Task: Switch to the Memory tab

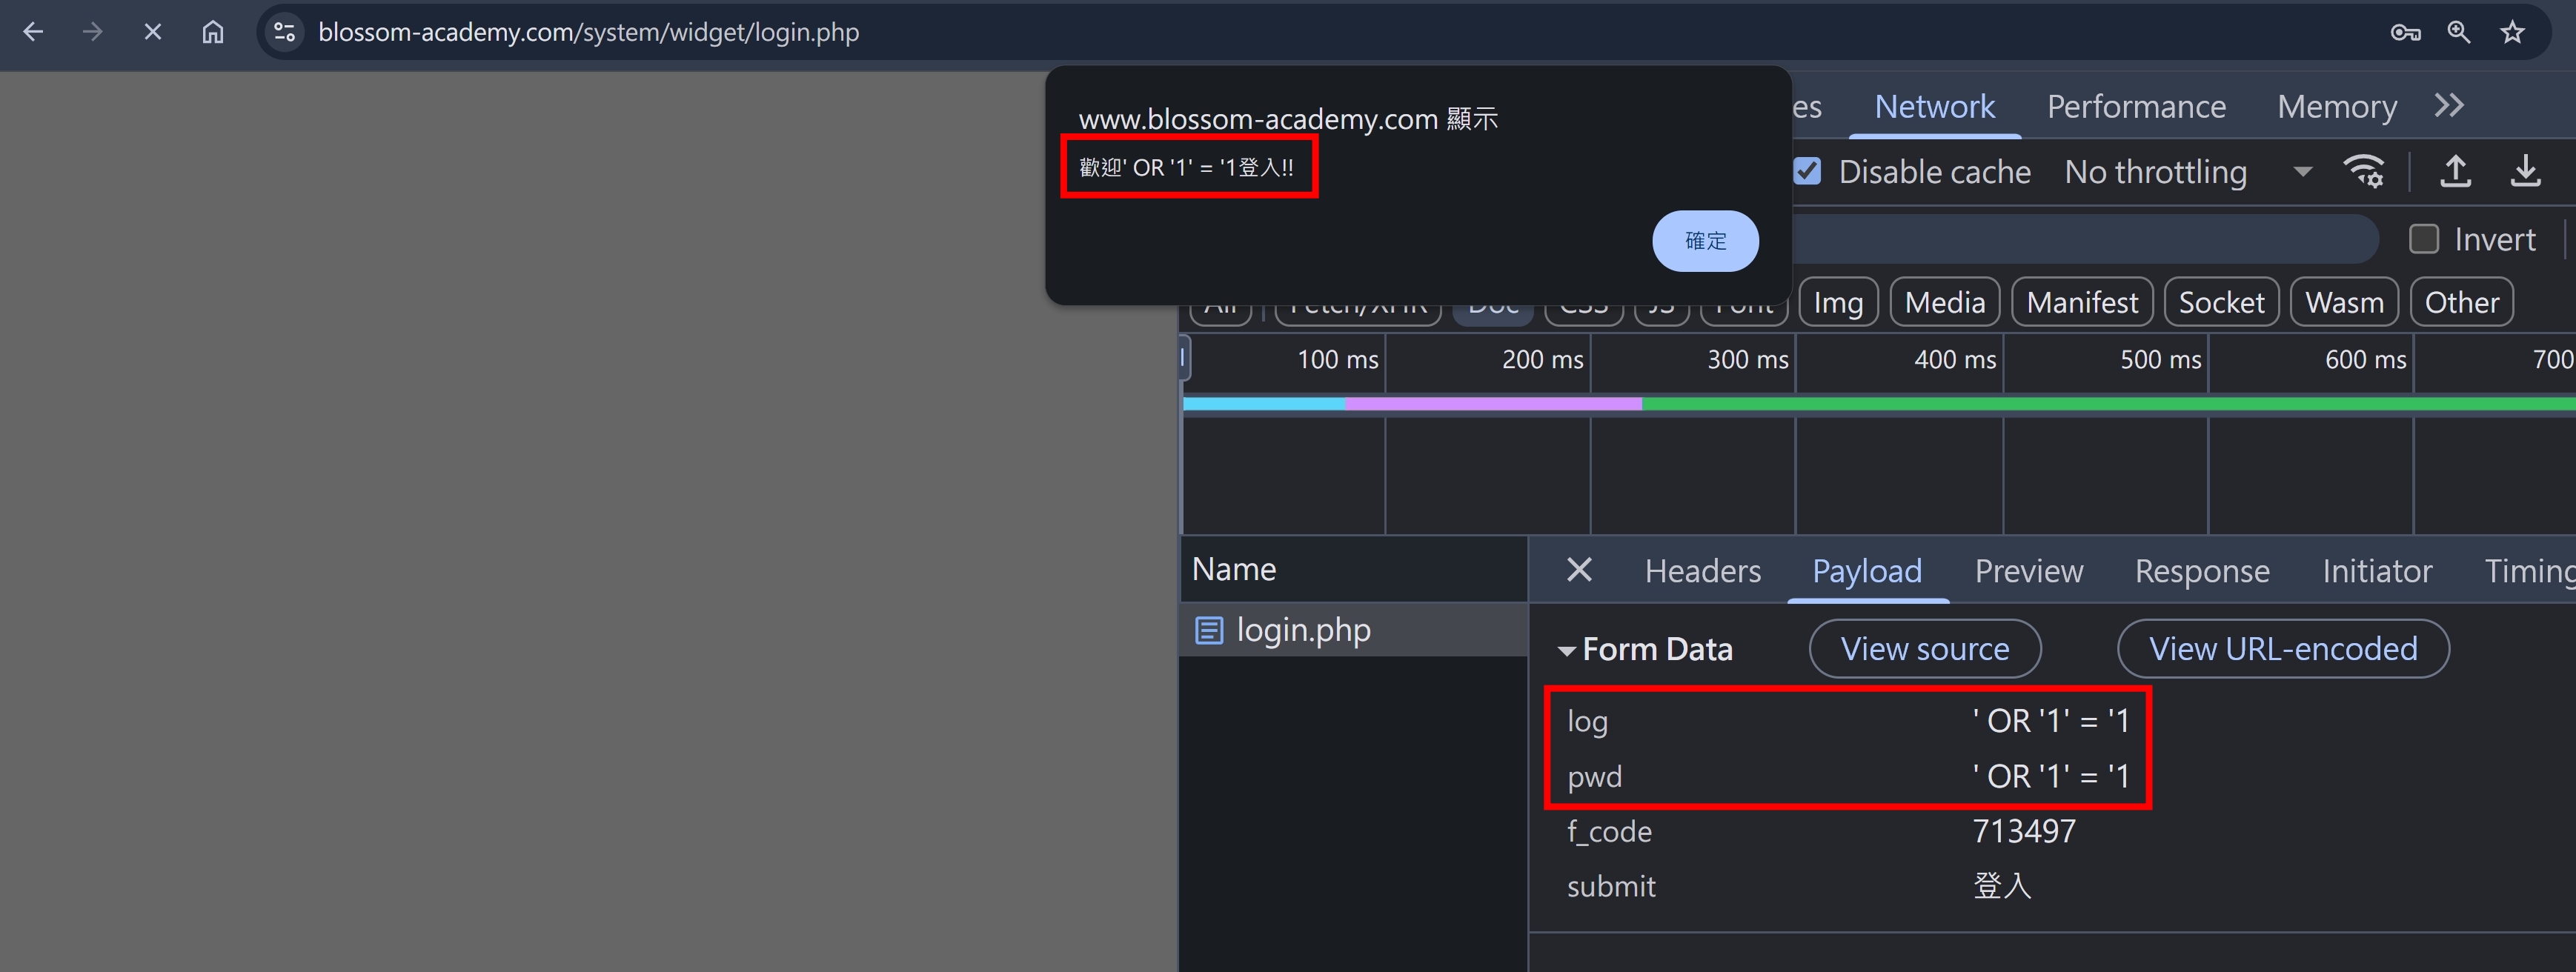Action: pyautogui.click(x=2336, y=106)
